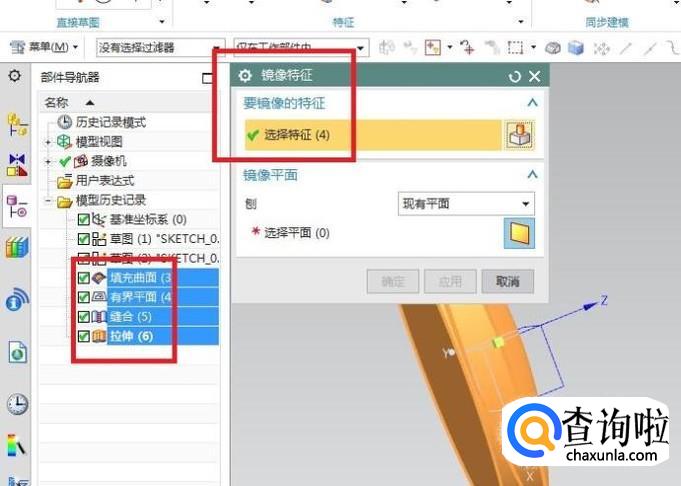
Task: Select the 基准坐标系 (0) tree row
Action: (x=148, y=219)
